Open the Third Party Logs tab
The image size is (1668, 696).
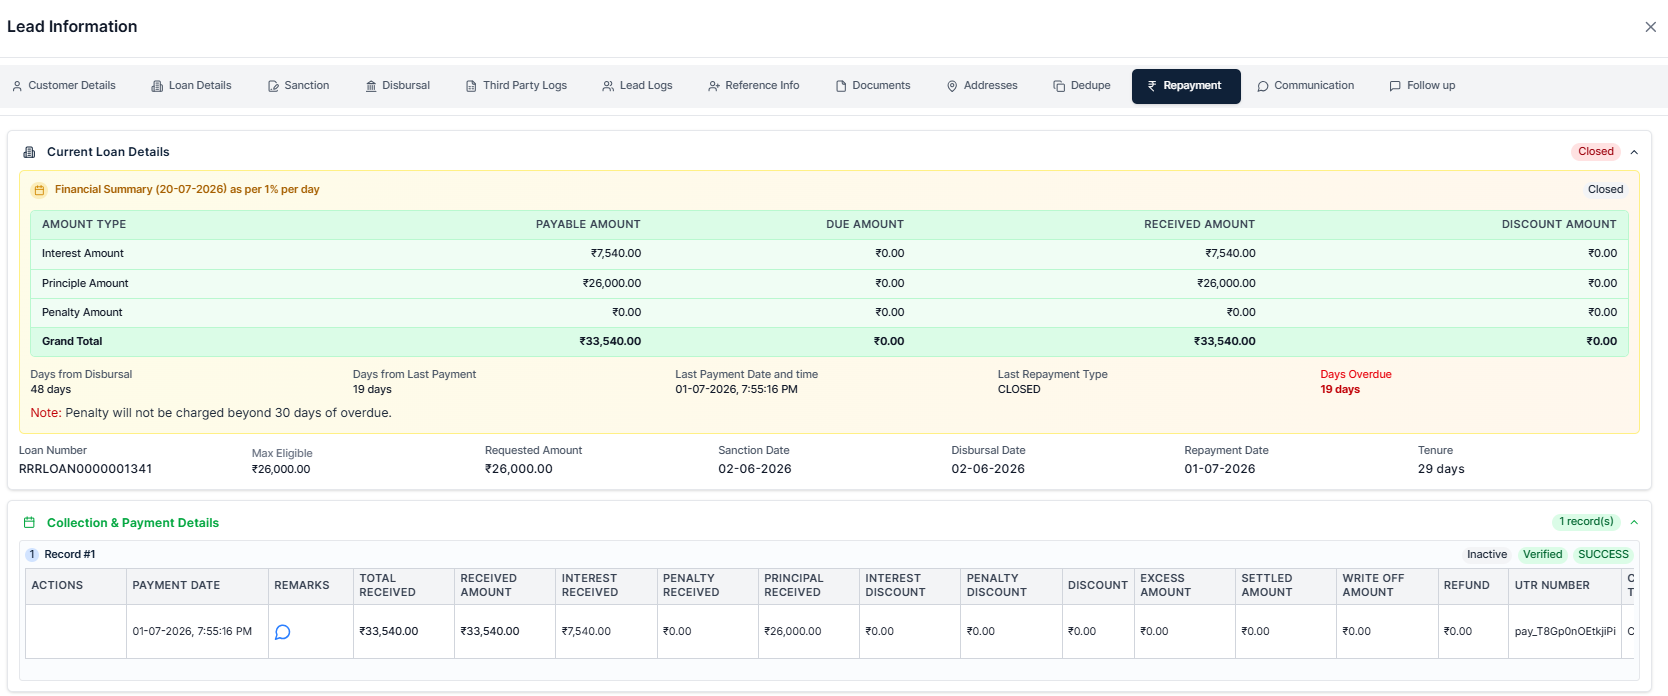click(516, 86)
